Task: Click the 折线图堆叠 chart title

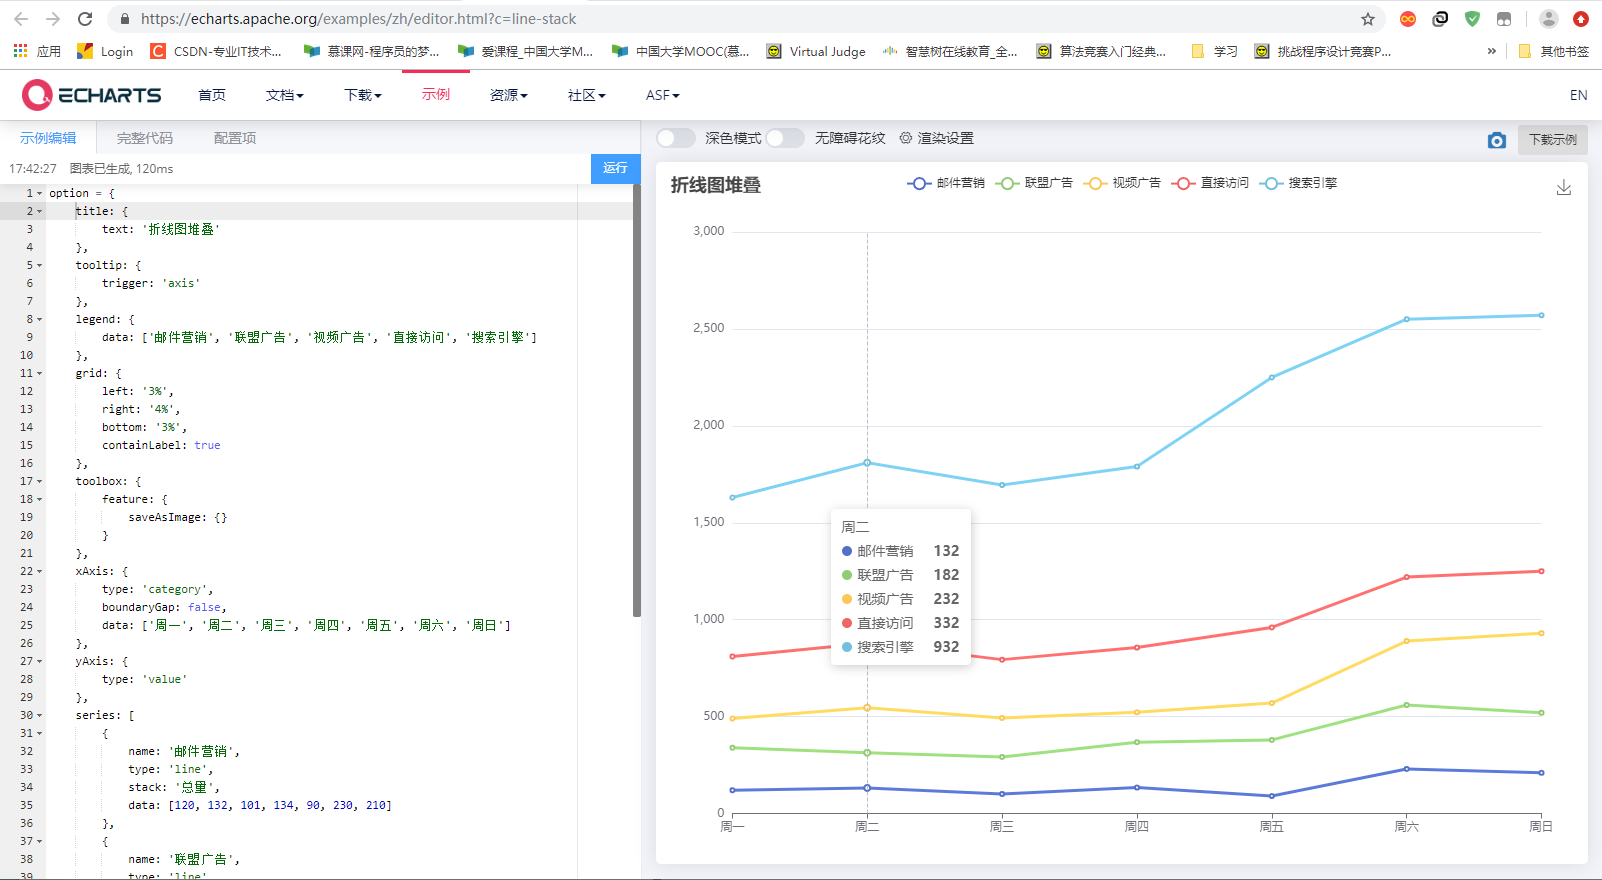Action: (715, 185)
